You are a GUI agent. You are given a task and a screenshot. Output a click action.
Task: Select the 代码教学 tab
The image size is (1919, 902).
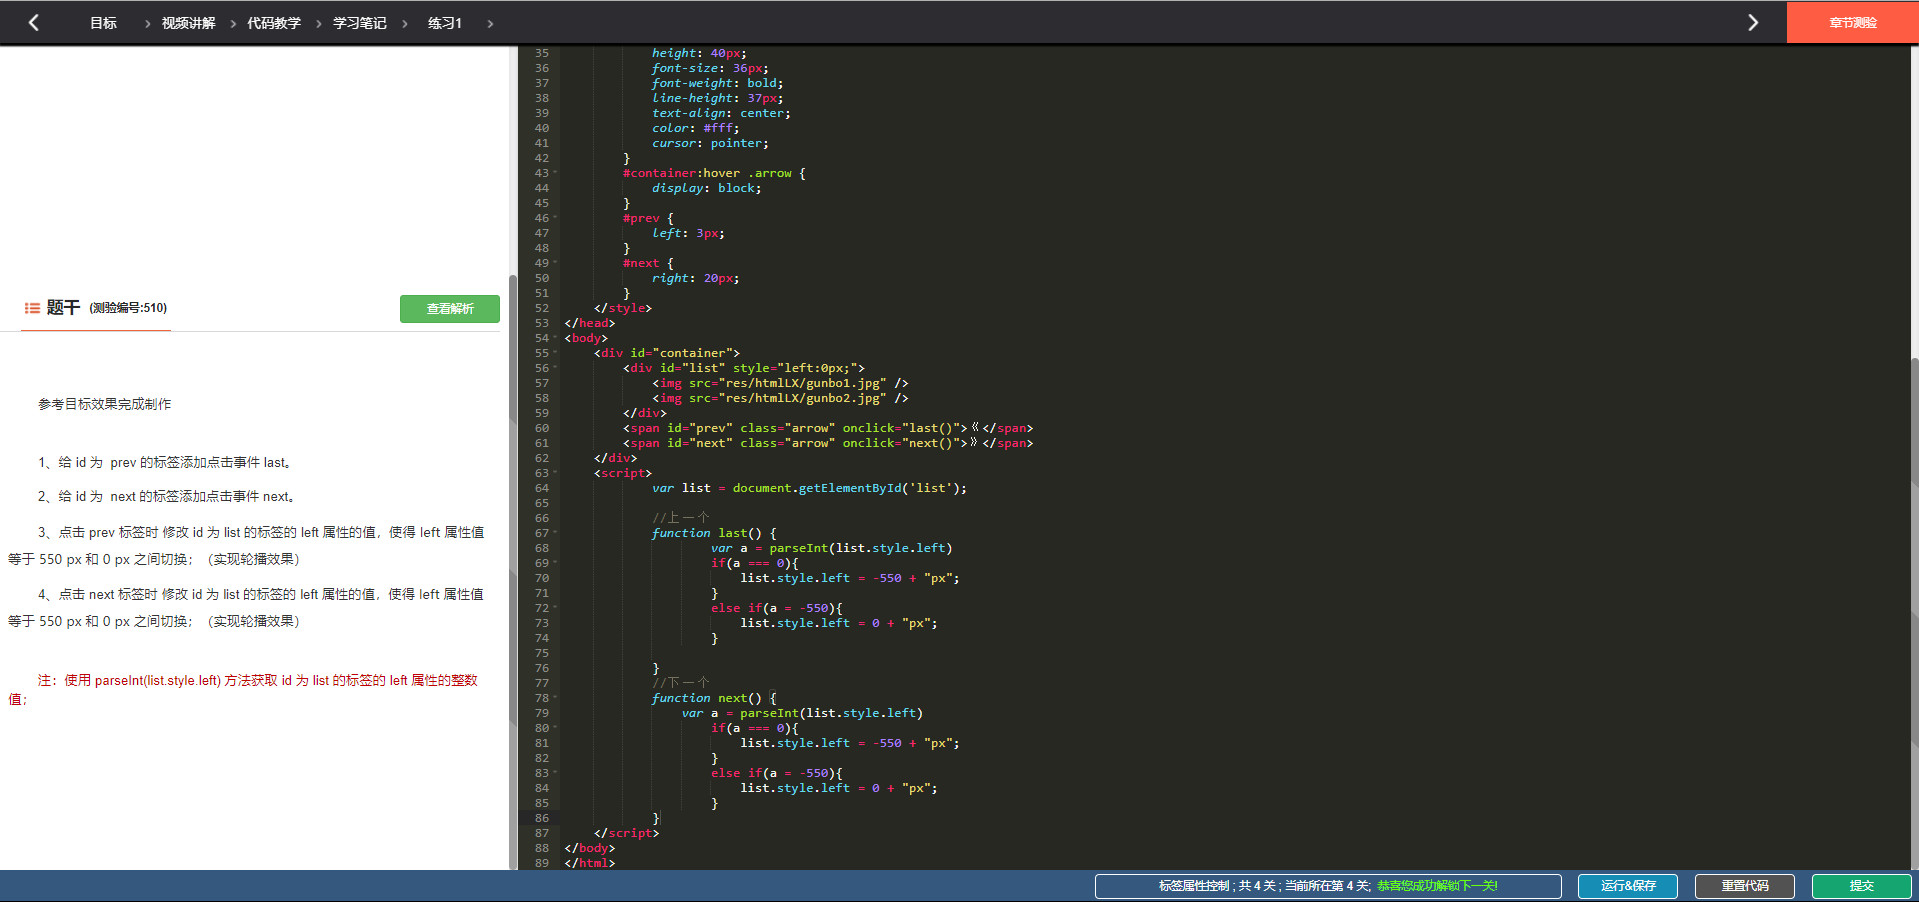pyautogui.click(x=274, y=23)
